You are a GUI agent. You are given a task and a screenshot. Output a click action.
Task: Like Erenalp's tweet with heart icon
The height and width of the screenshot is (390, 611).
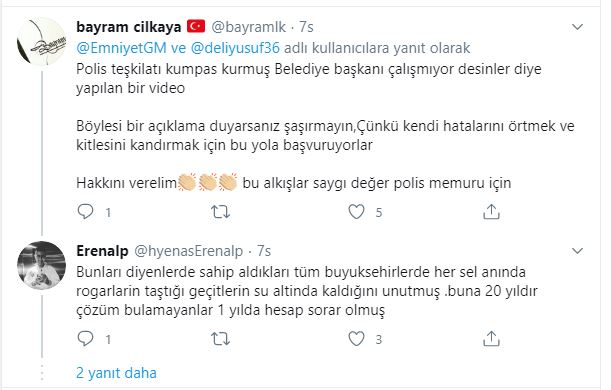pyautogui.click(x=356, y=339)
